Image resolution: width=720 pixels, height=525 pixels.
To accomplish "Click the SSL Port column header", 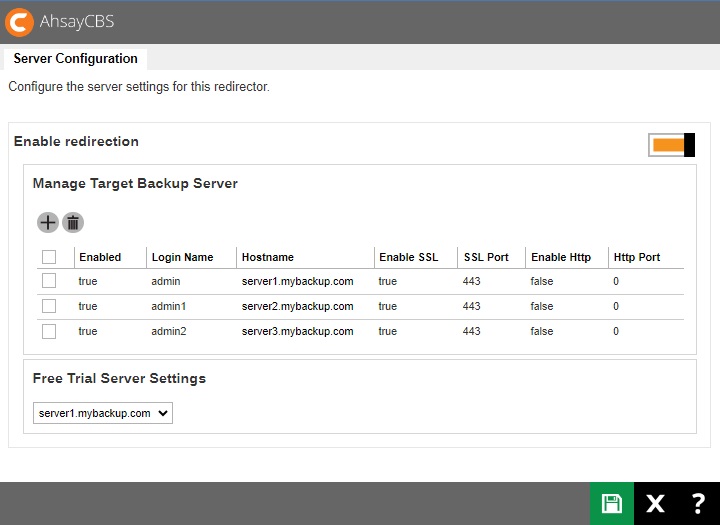I will pos(486,257).
